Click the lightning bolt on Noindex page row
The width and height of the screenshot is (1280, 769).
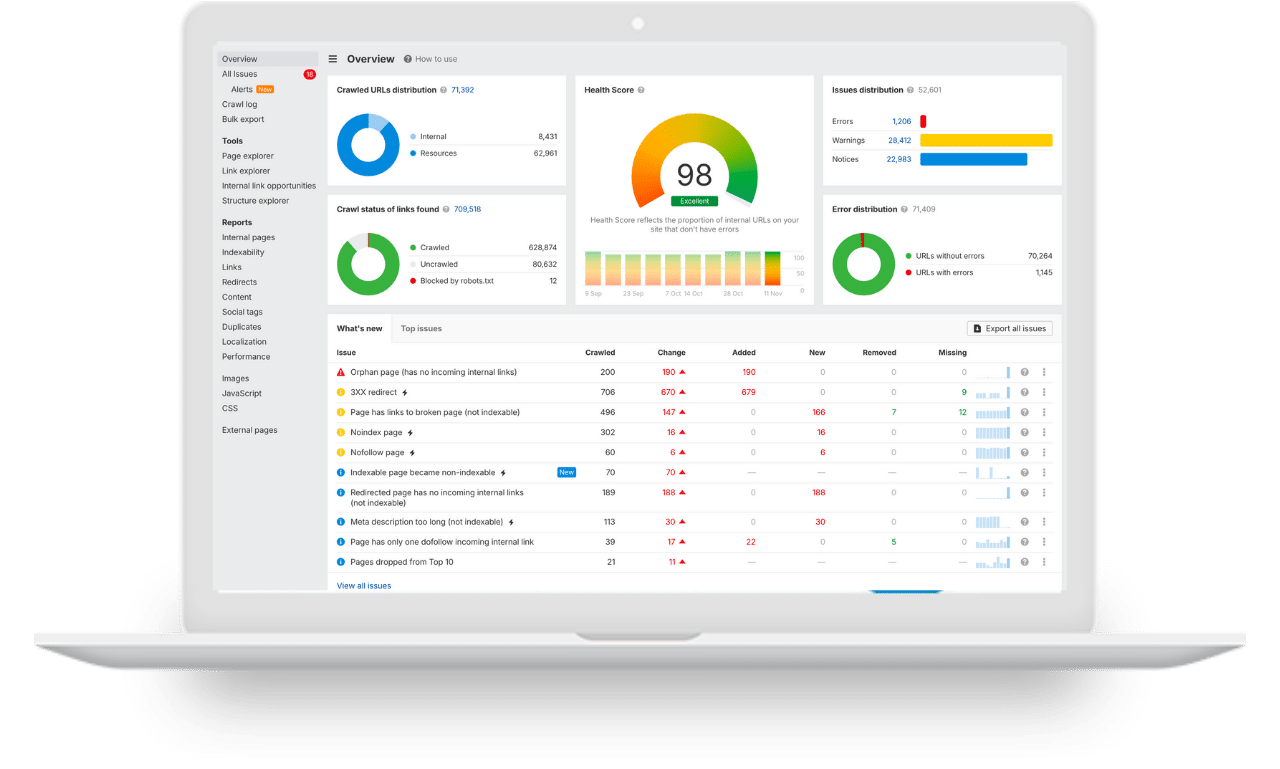point(411,432)
